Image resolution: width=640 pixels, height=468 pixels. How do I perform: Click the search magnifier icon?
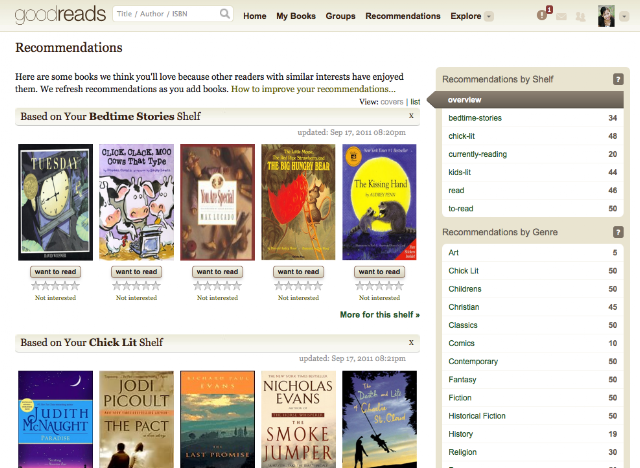click(224, 14)
